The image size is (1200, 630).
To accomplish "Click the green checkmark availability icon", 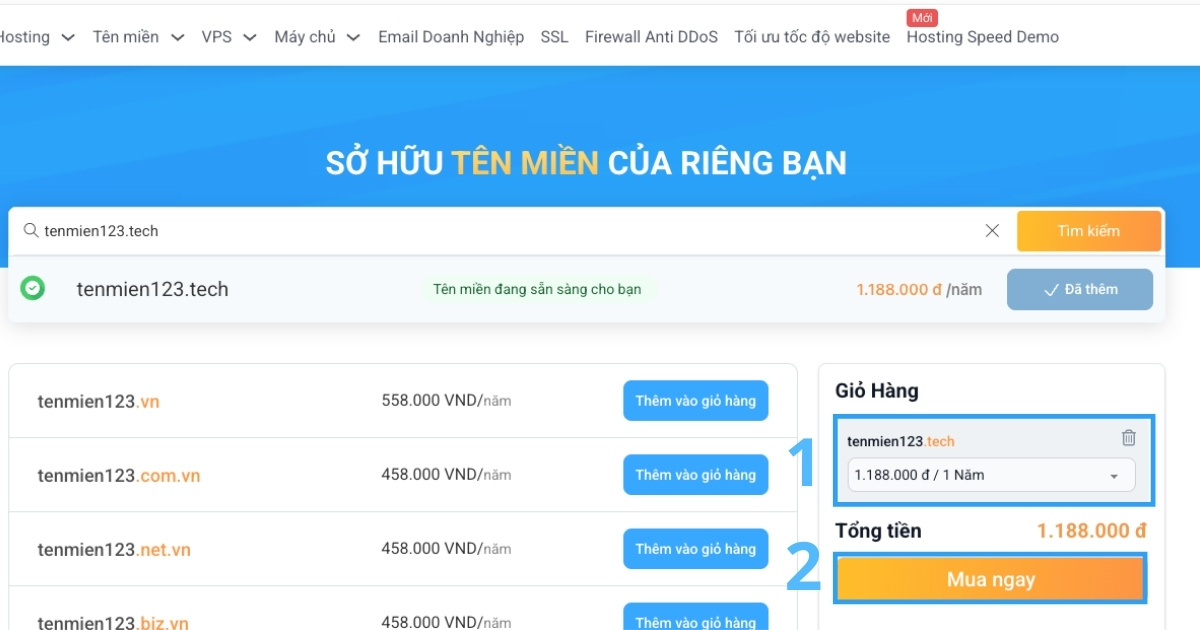I will 33,289.
